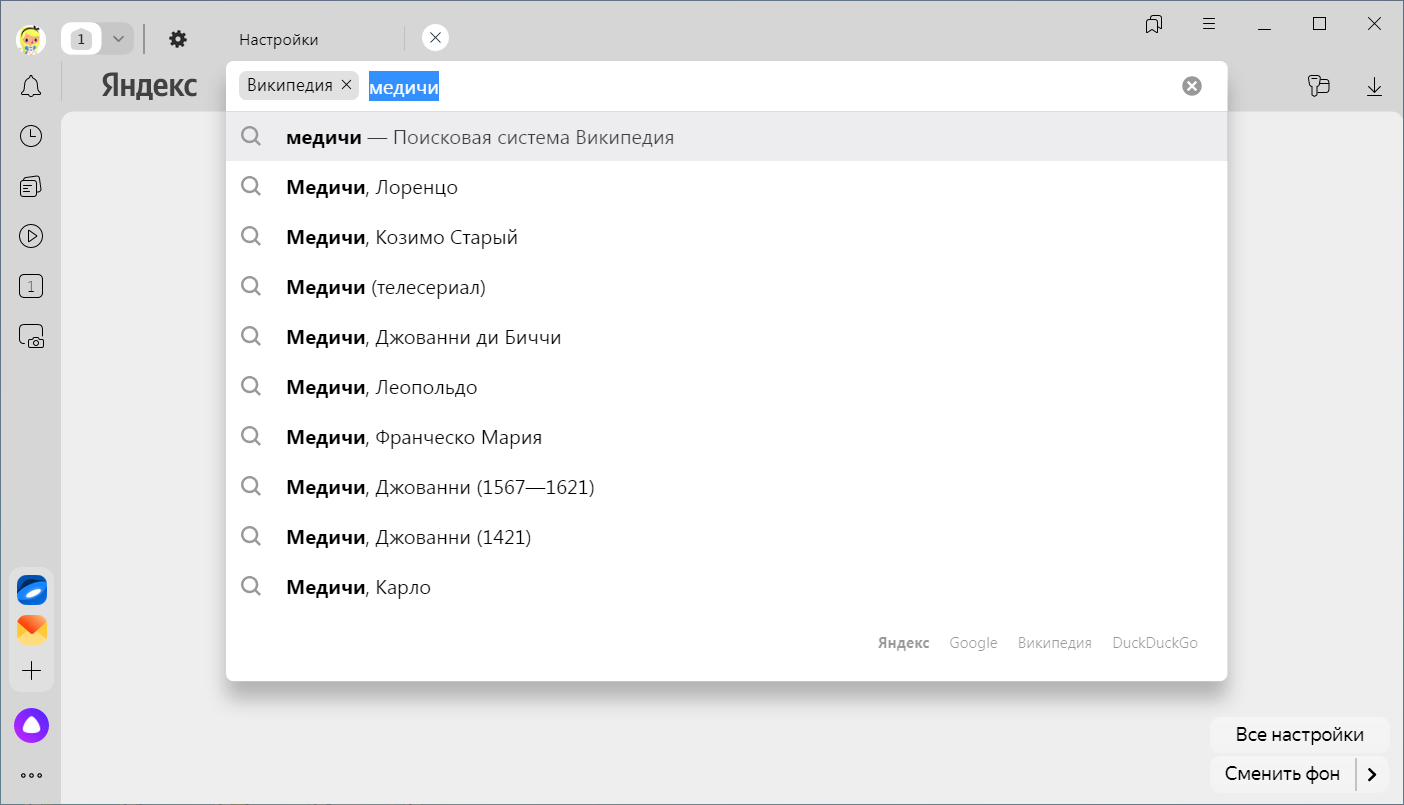Select suggestion Медичи, Леопольдо
This screenshot has height=805, width=1404.
(727, 387)
